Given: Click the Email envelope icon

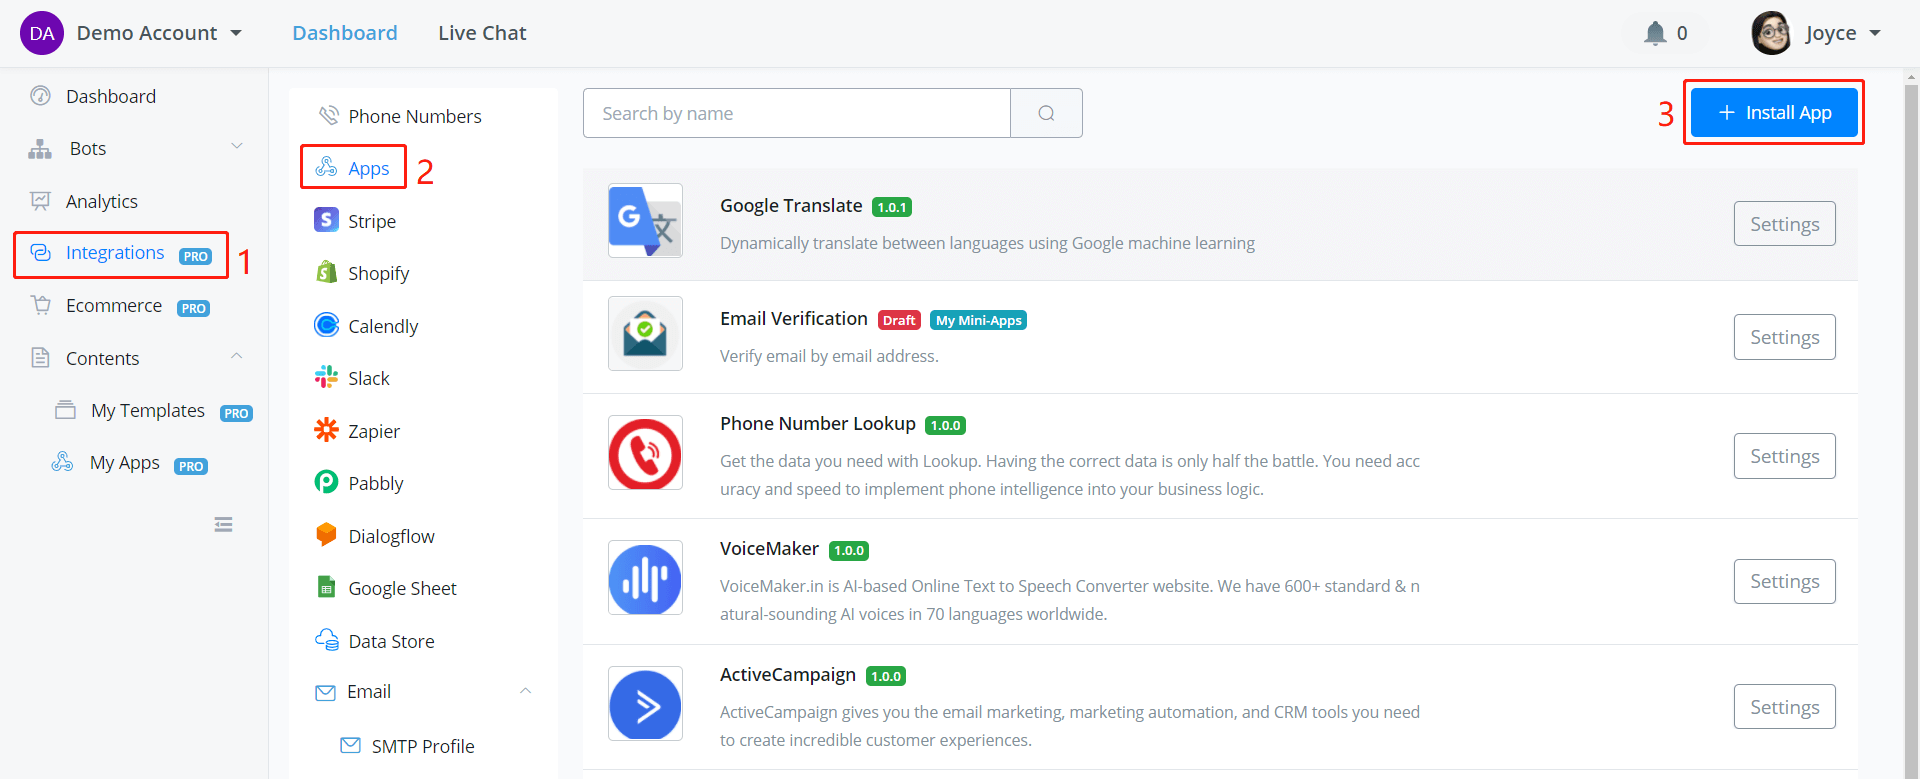Looking at the screenshot, I should pos(325,692).
